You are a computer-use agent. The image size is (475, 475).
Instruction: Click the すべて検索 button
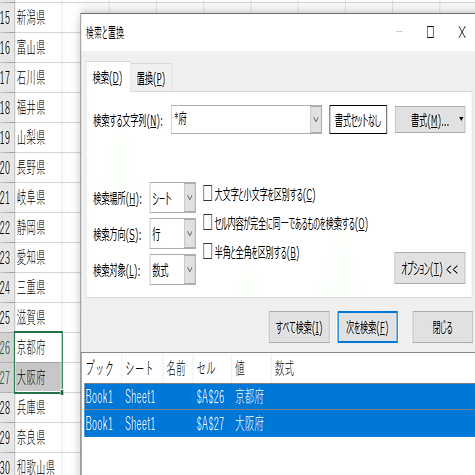coord(299,327)
